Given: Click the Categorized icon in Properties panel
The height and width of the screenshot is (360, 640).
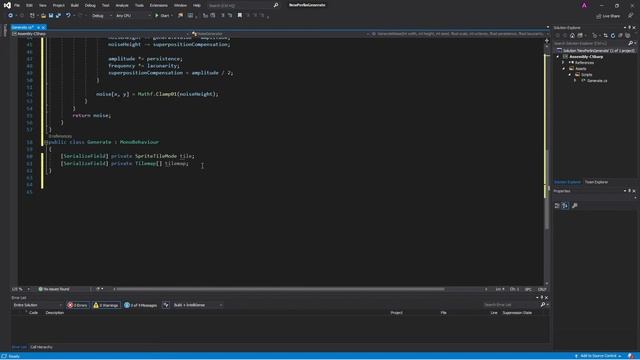Looking at the screenshot, I should point(557,206).
